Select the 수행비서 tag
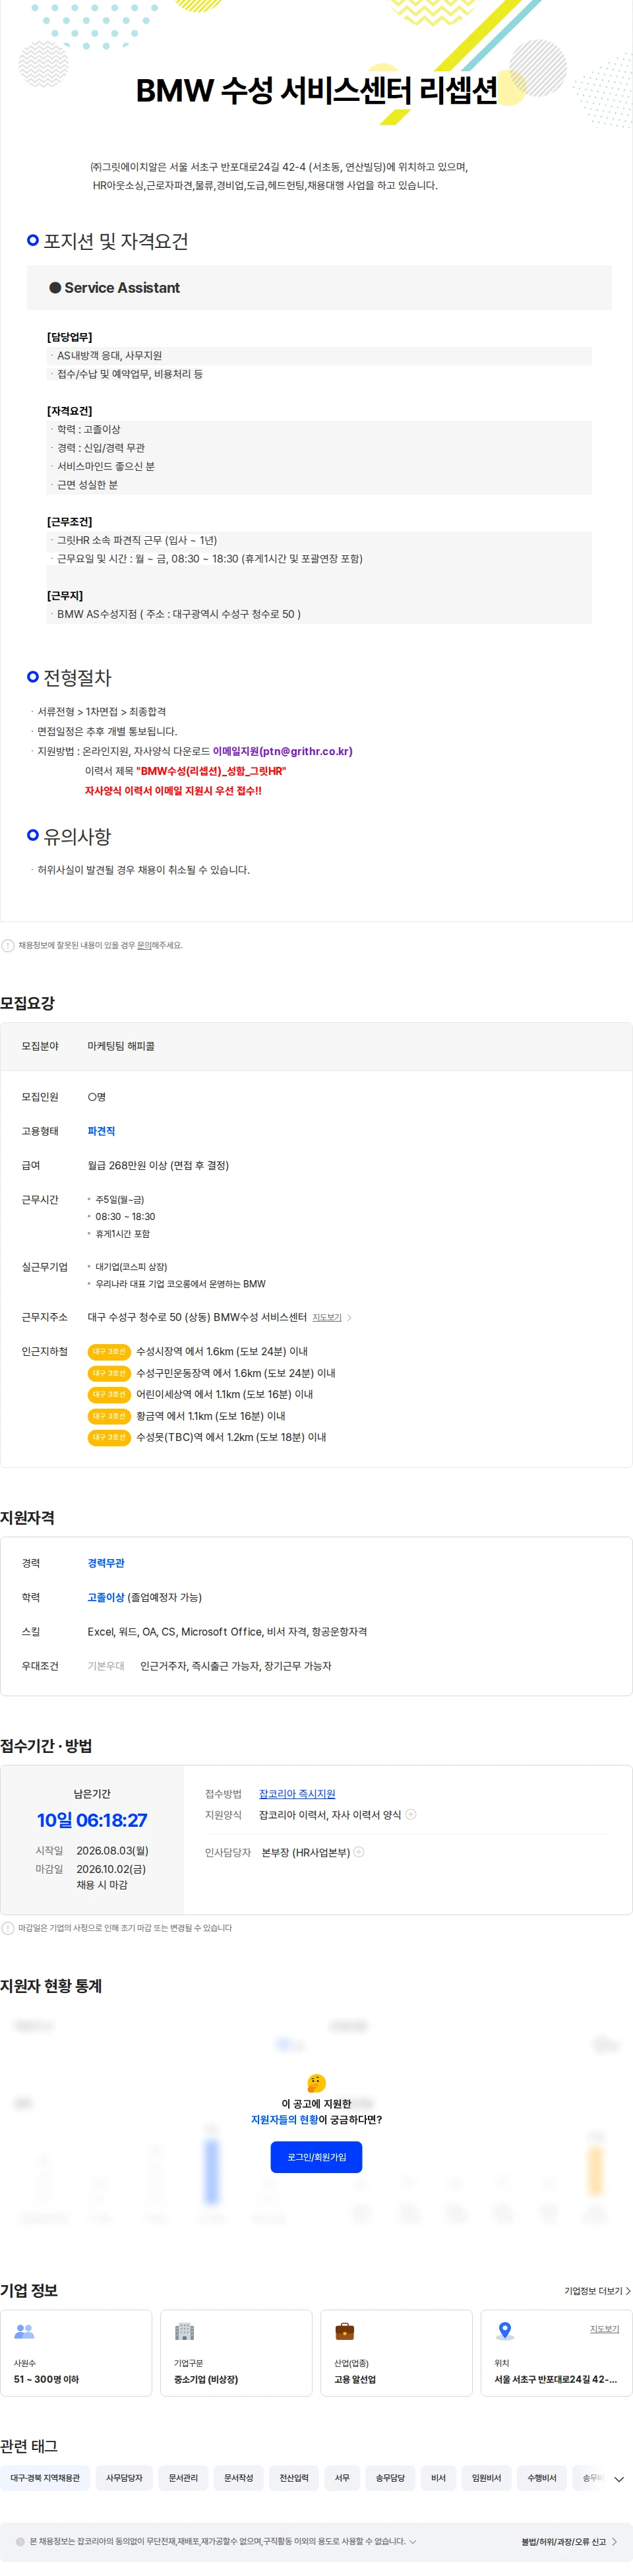The width and height of the screenshot is (633, 2576). tap(542, 2478)
